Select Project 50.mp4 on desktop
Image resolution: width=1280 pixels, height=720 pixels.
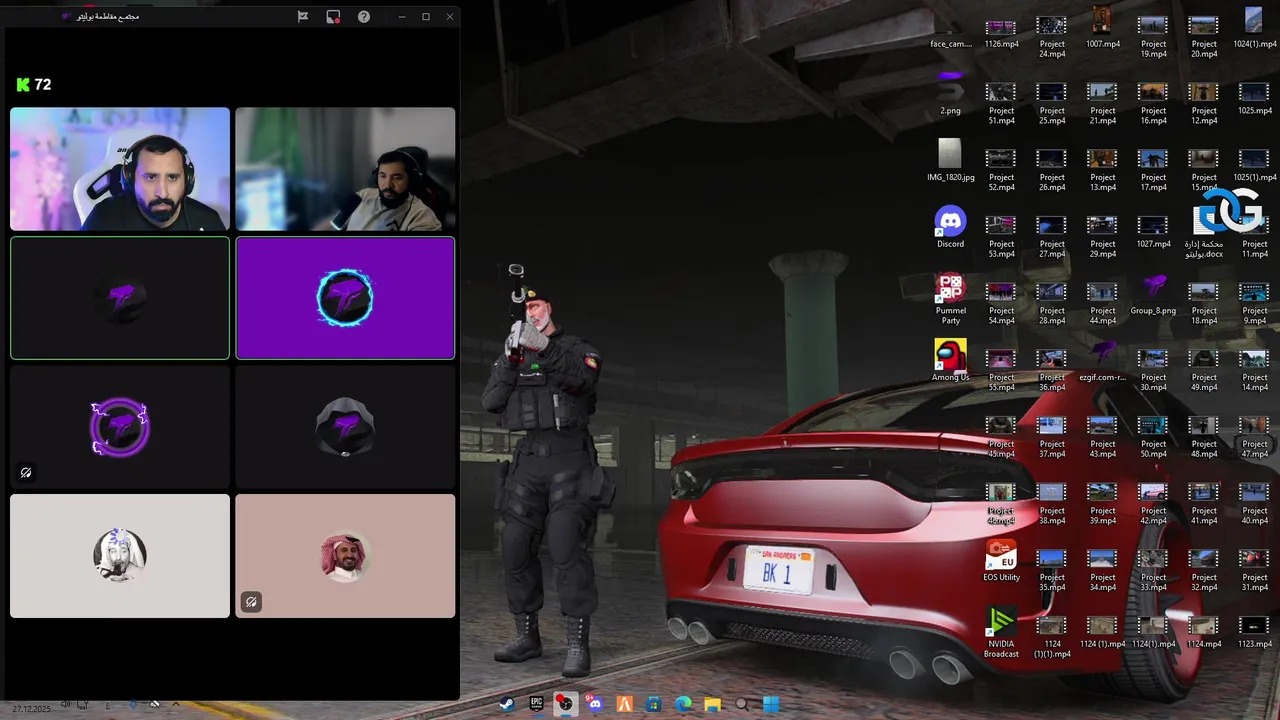point(1153,437)
